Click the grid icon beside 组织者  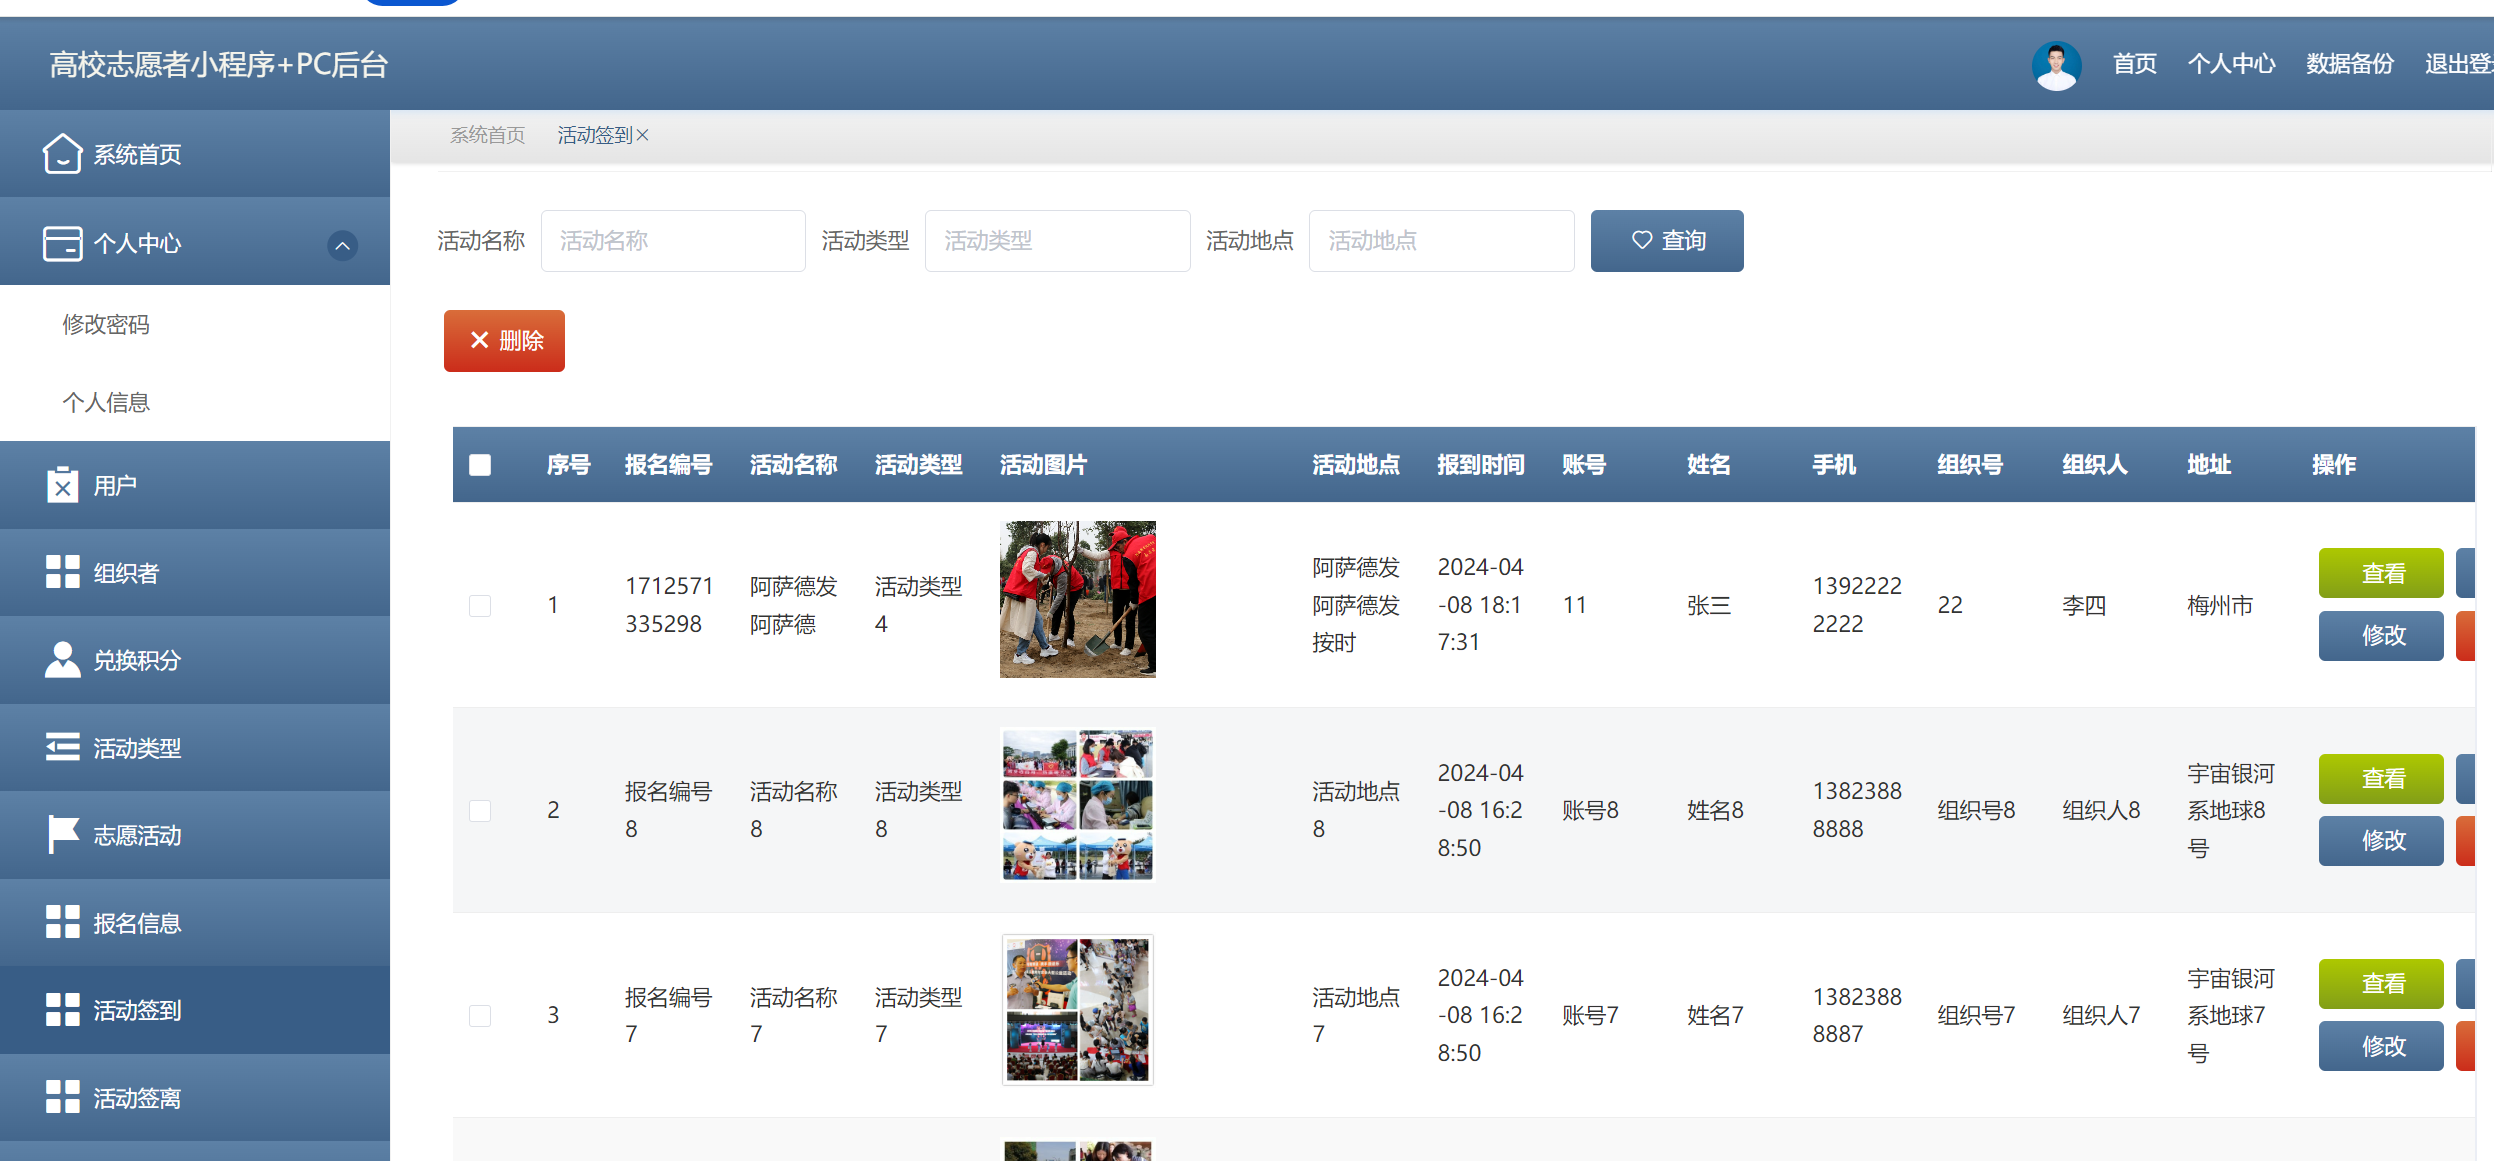(x=62, y=572)
